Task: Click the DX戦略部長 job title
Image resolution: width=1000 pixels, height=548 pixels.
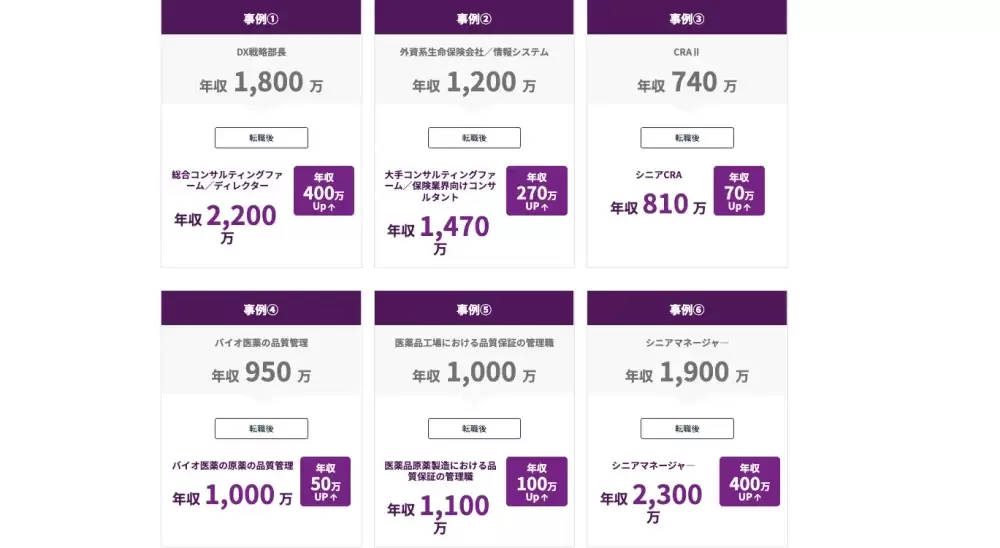Action: (261, 52)
